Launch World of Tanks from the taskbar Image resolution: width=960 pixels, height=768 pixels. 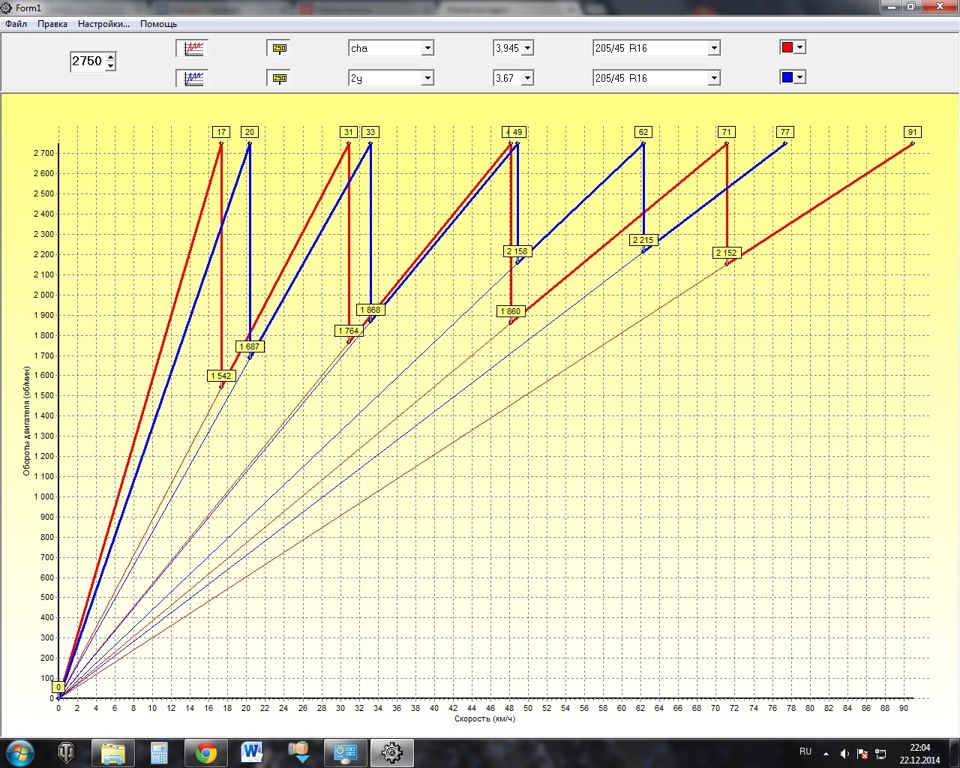68,752
